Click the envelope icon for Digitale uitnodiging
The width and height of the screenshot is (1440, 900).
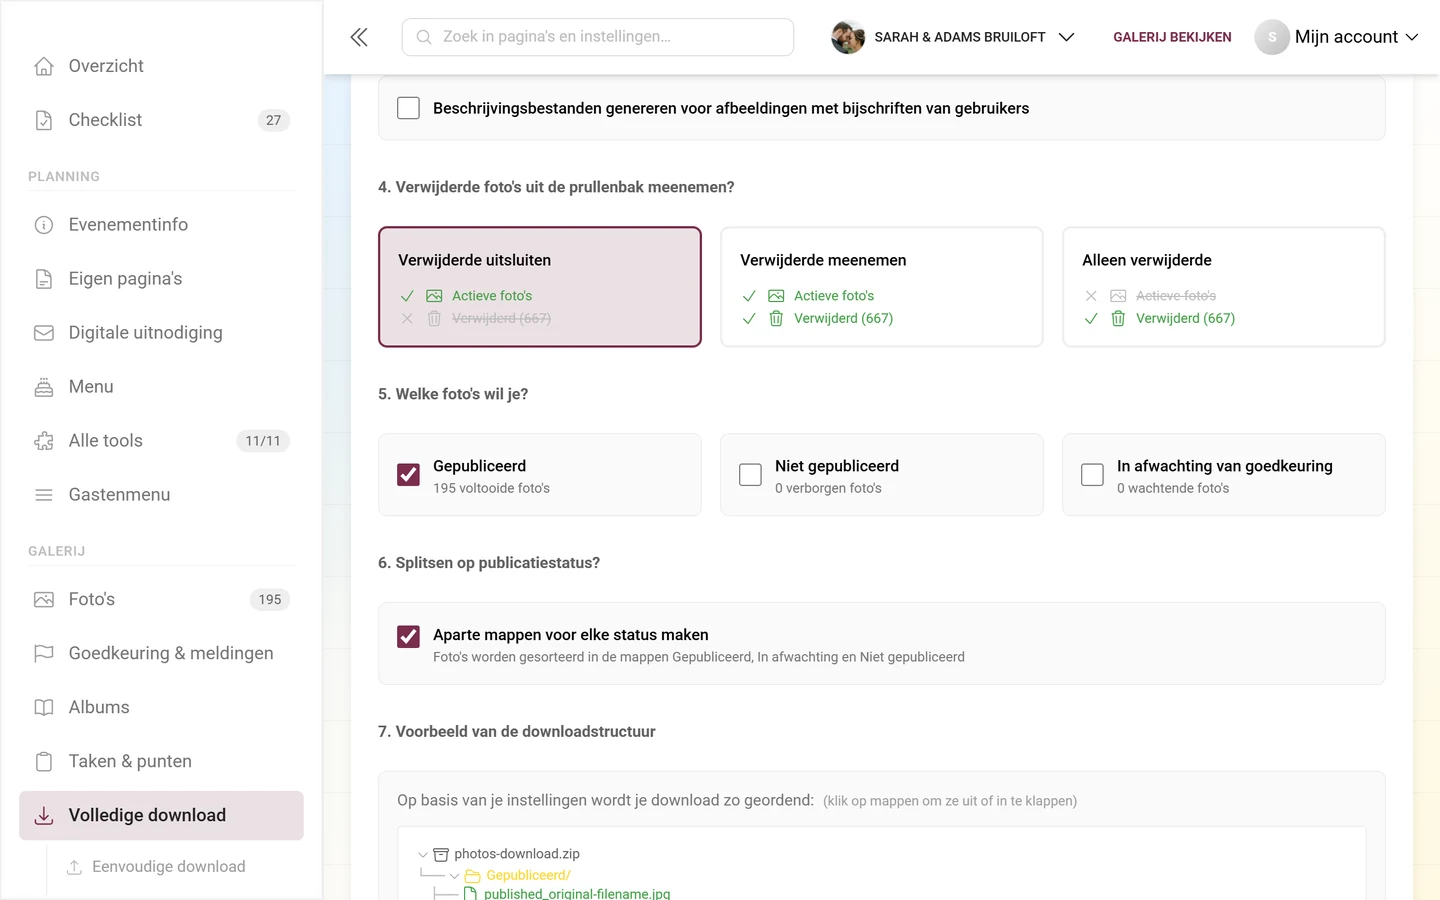pyautogui.click(x=44, y=333)
